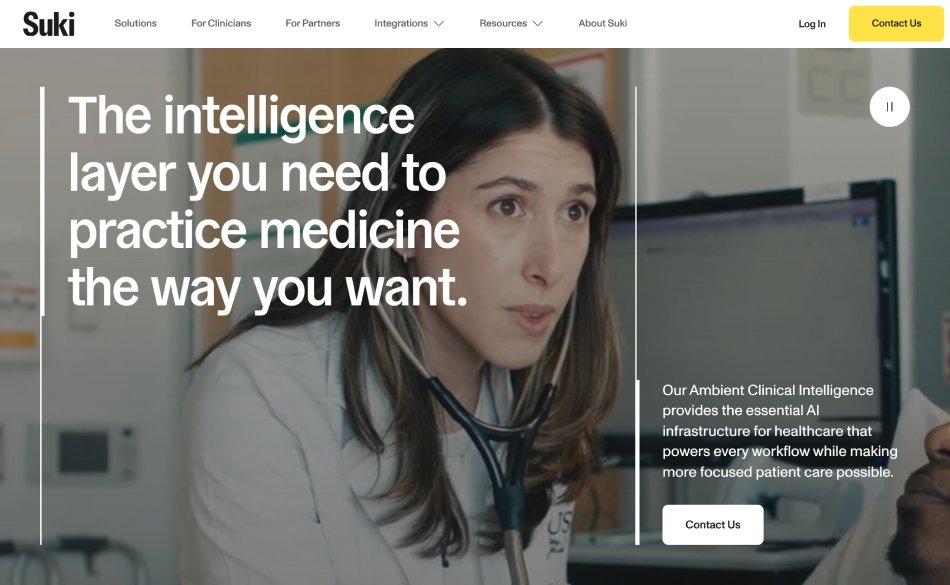Image resolution: width=950 pixels, height=585 pixels.
Task: Open the Integrations menu label
Action: (x=401, y=23)
